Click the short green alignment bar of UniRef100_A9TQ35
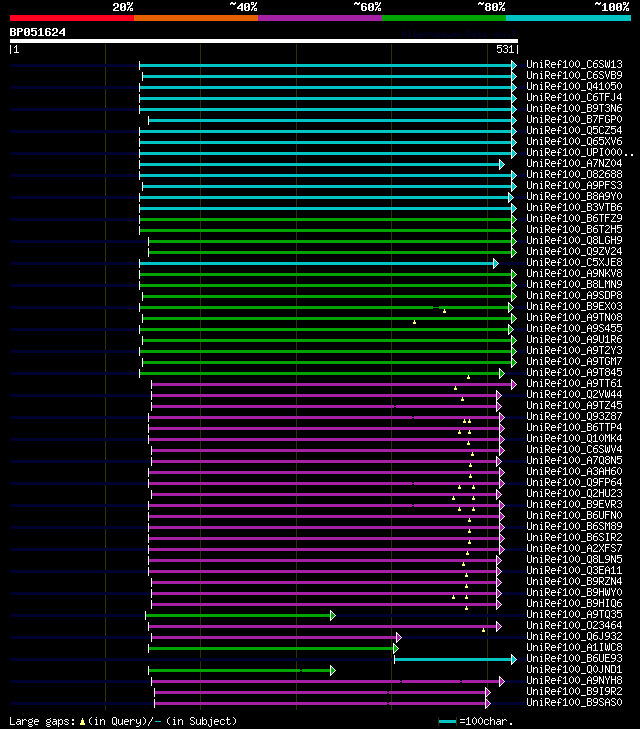The width and height of the screenshot is (640, 729). [238, 616]
